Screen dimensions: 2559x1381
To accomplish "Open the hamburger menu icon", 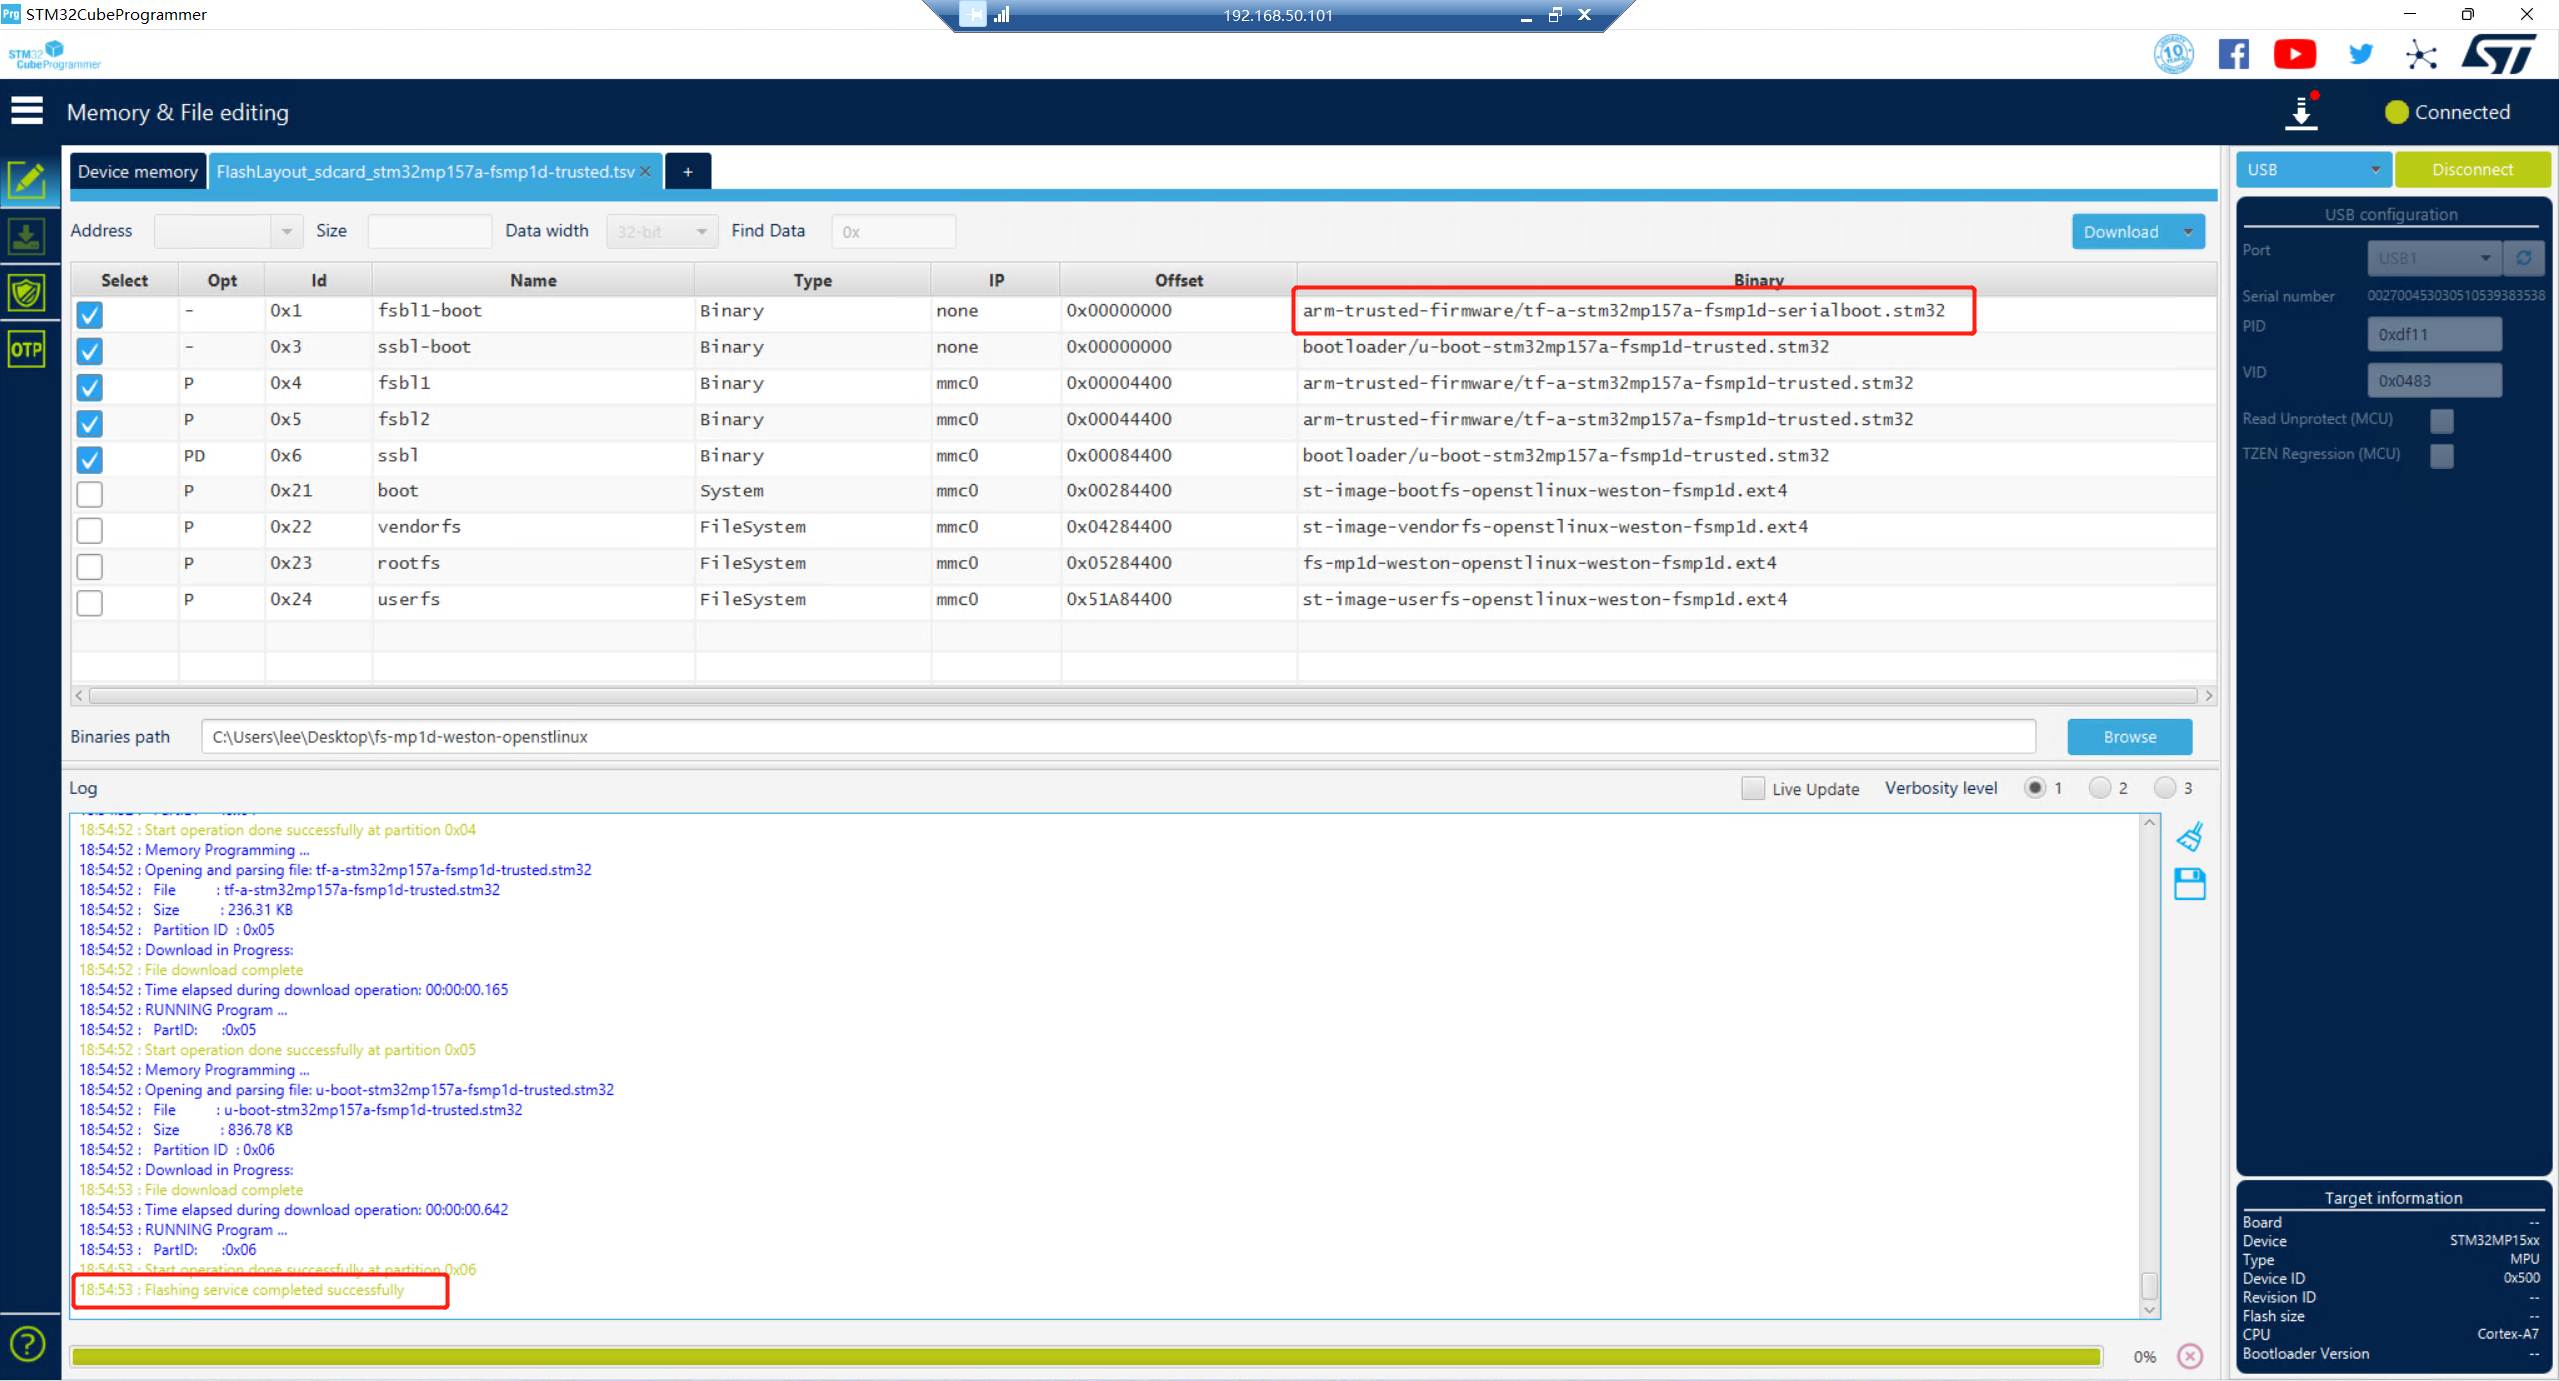I will 27,111.
